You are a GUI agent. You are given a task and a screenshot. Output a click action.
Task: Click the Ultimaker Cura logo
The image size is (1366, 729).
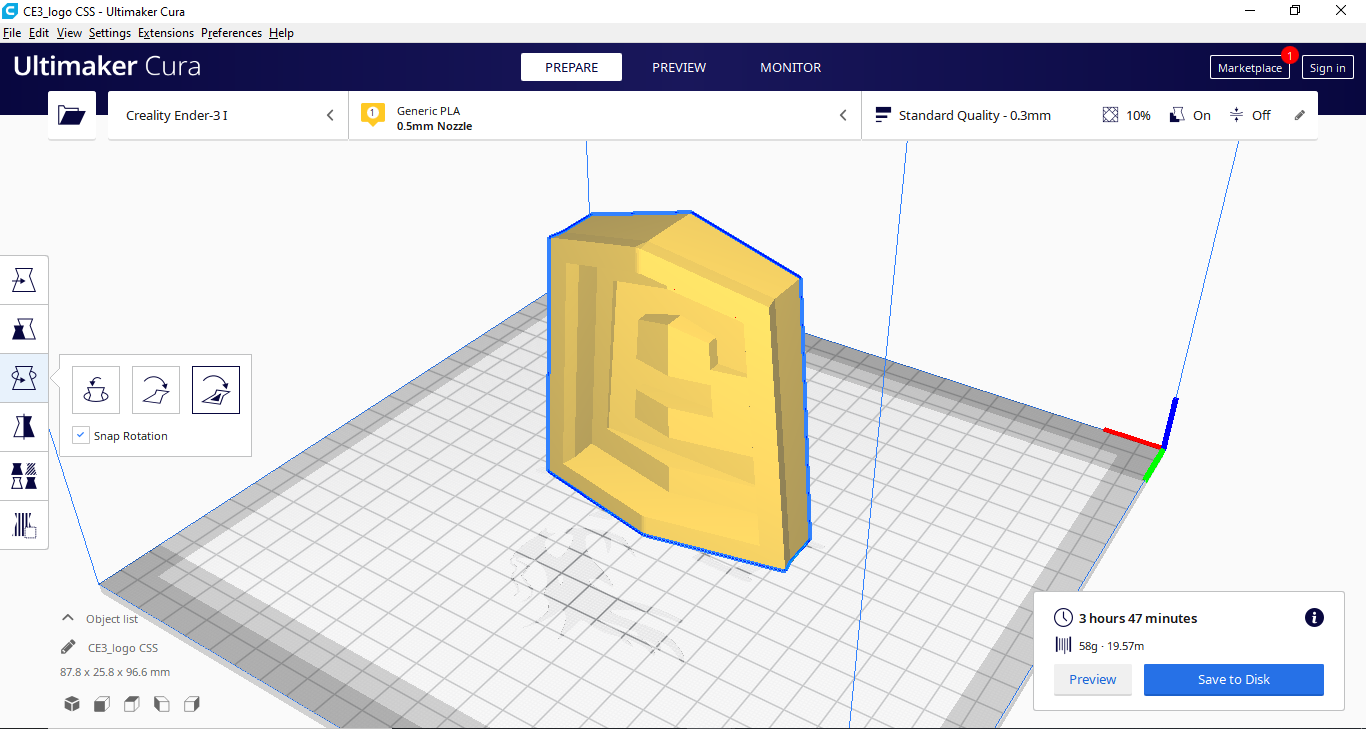(107, 66)
